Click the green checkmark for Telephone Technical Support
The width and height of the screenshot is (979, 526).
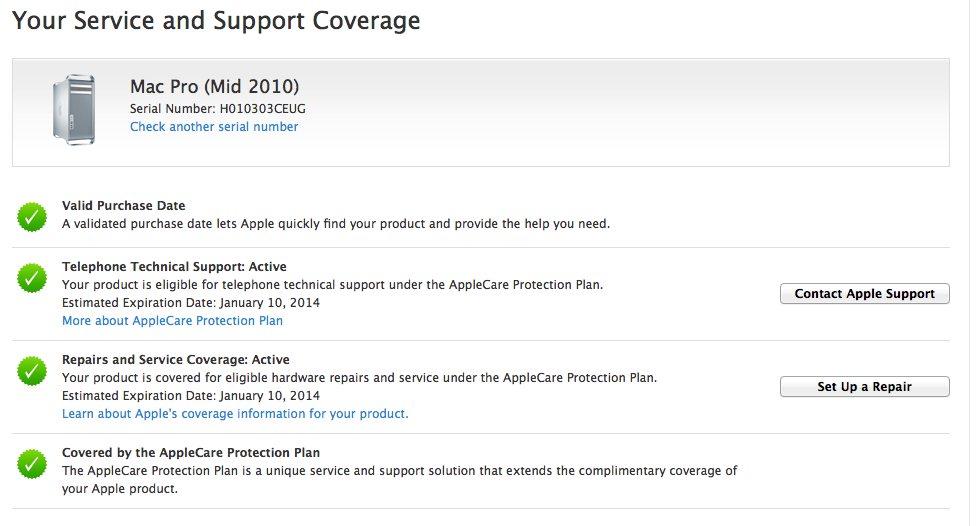click(32, 278)
